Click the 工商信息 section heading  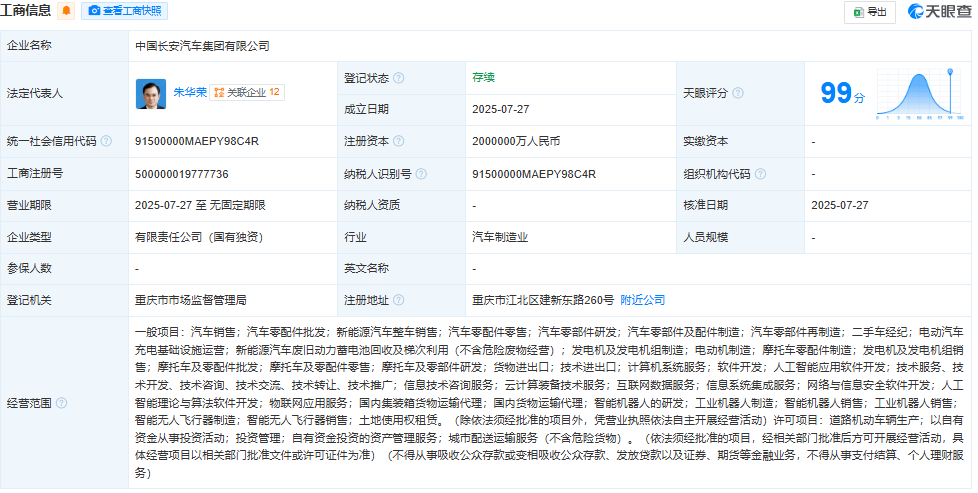point(26,11)
